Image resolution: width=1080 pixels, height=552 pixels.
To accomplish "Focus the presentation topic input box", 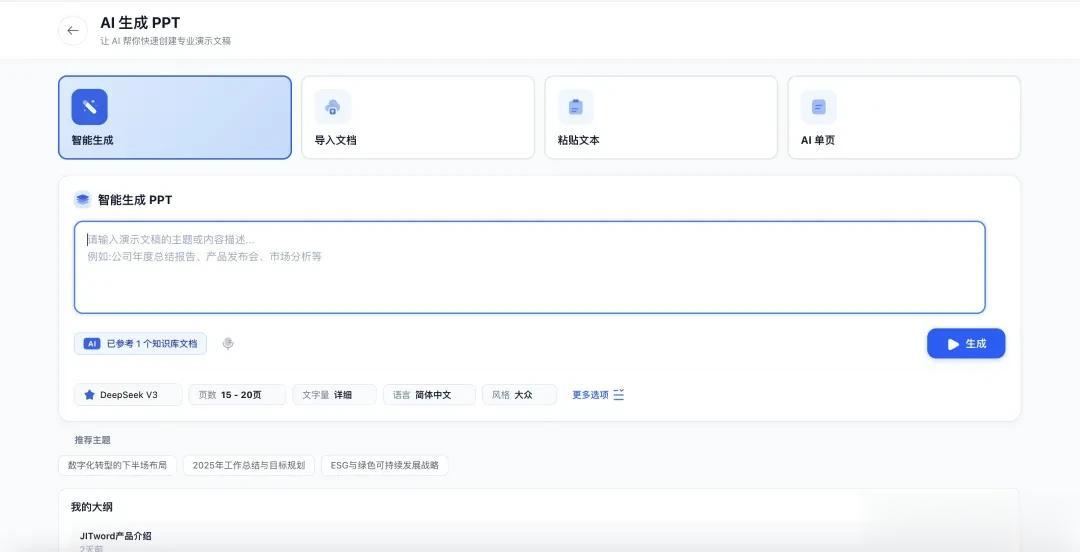I will [x=530, y=267].
